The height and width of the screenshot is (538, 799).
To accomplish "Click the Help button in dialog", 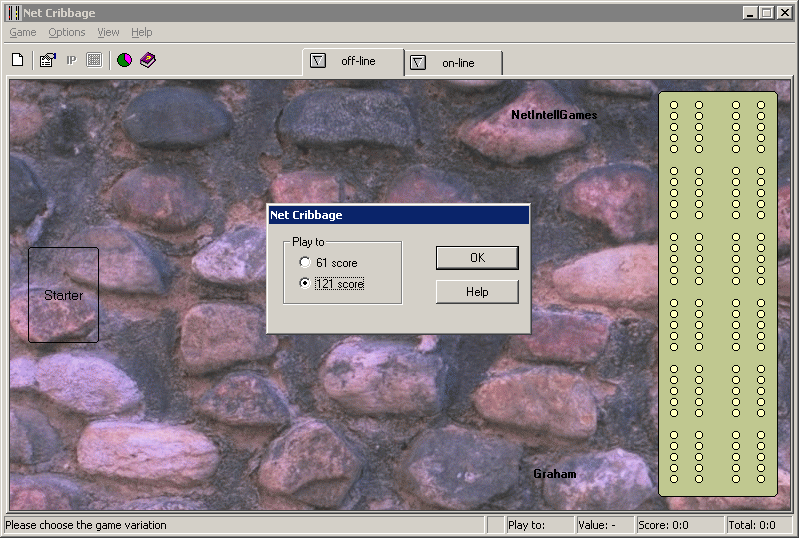I will (x=477, y=292).
